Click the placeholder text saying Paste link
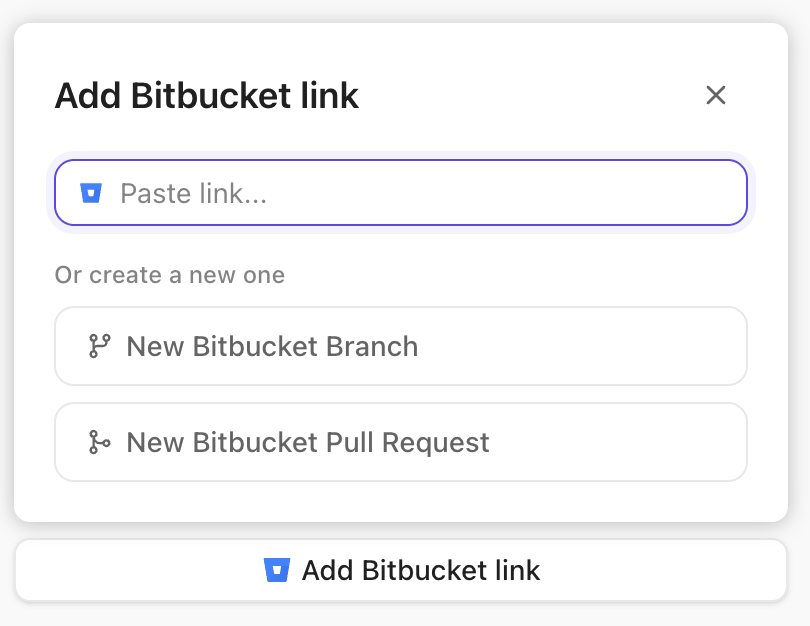Image resolution: width=810 pixels, height=626 pixels. pos(193,193)
